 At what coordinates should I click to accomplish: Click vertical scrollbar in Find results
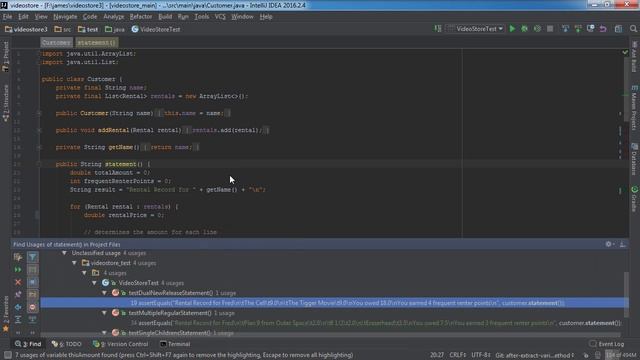[626, 294]
